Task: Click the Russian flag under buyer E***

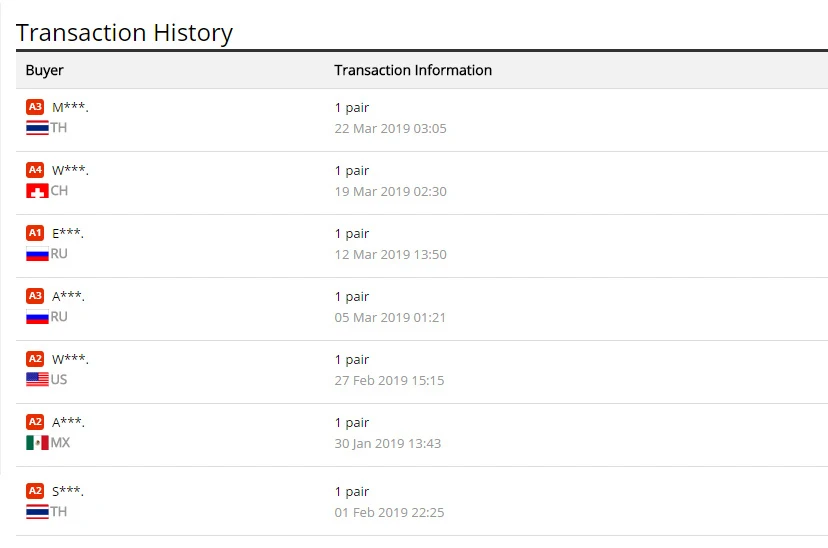Action: (37, 254)
